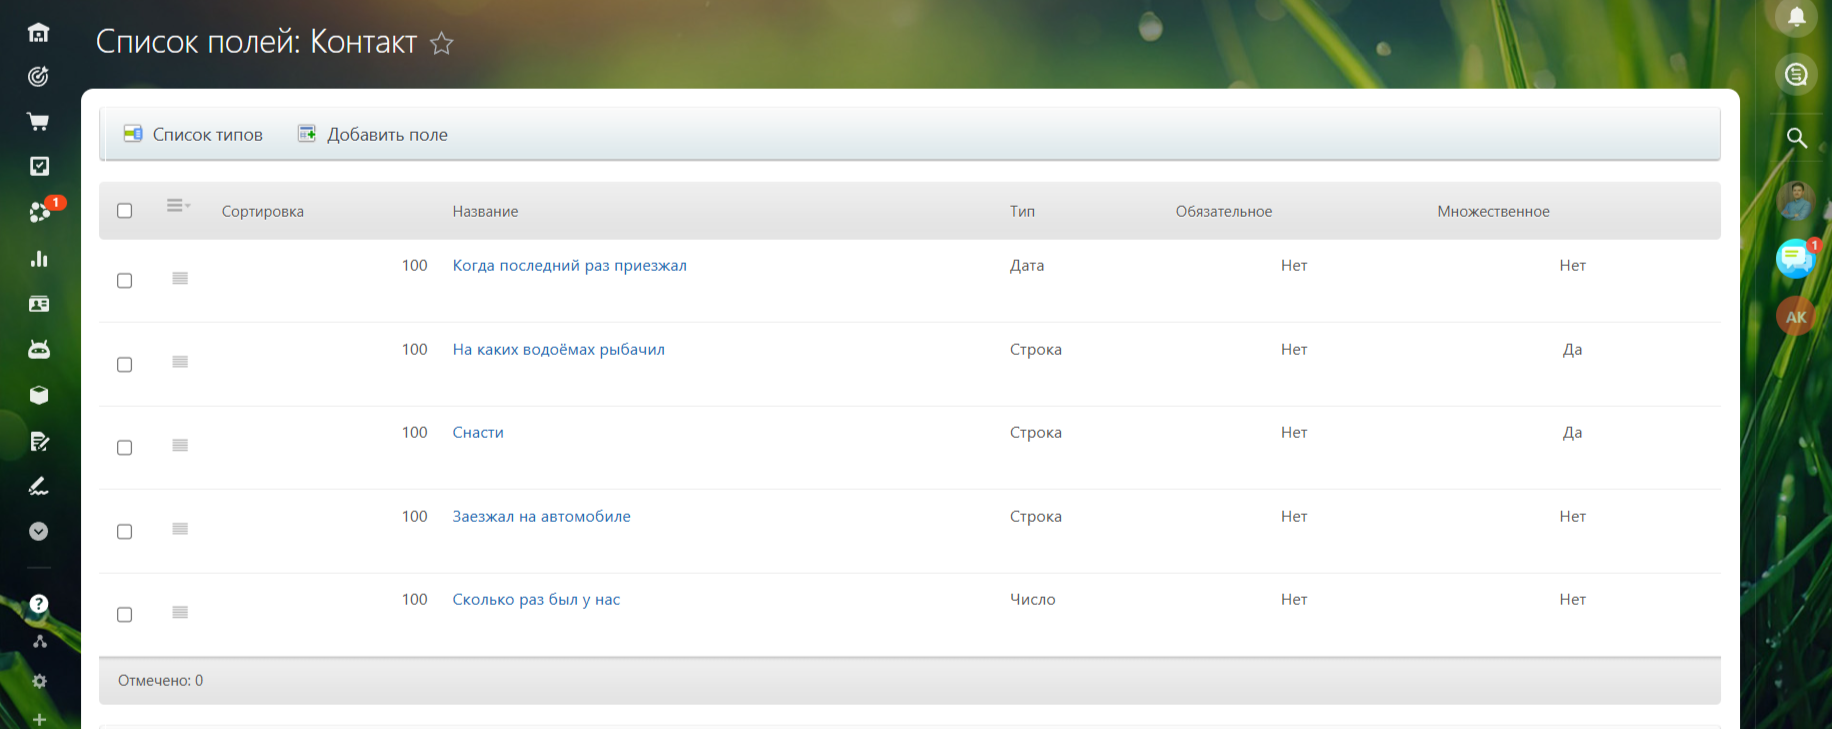Open the column settings menu in header

177,206
